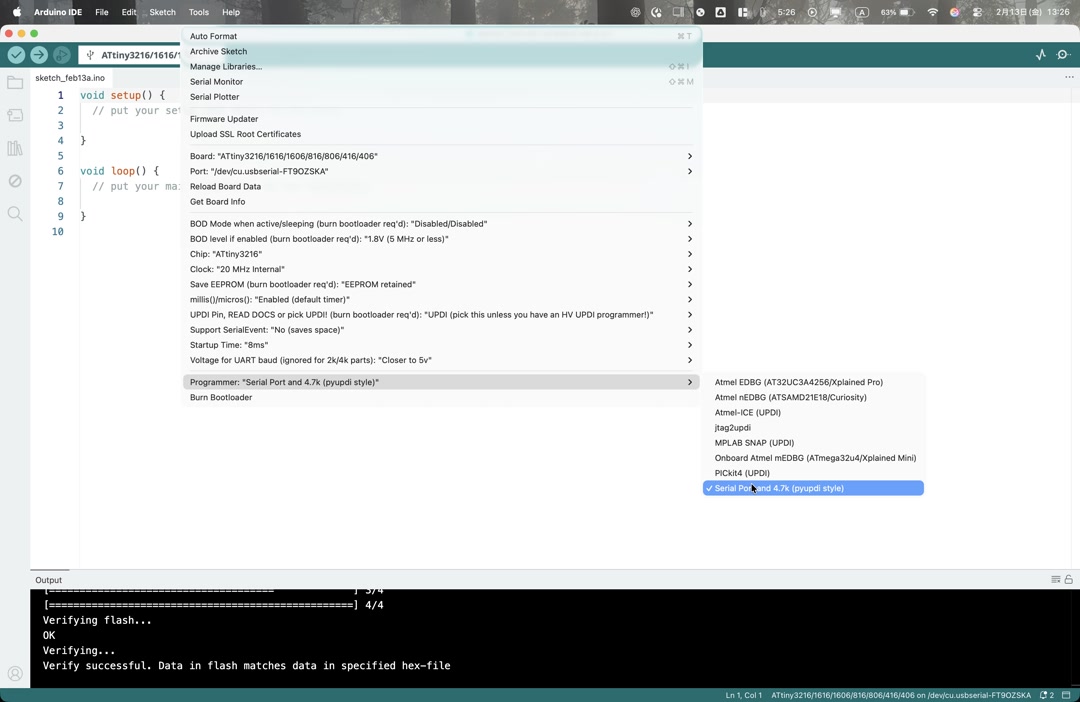Select Onboard Atmel mEDBG programmer

coord(813,457)
